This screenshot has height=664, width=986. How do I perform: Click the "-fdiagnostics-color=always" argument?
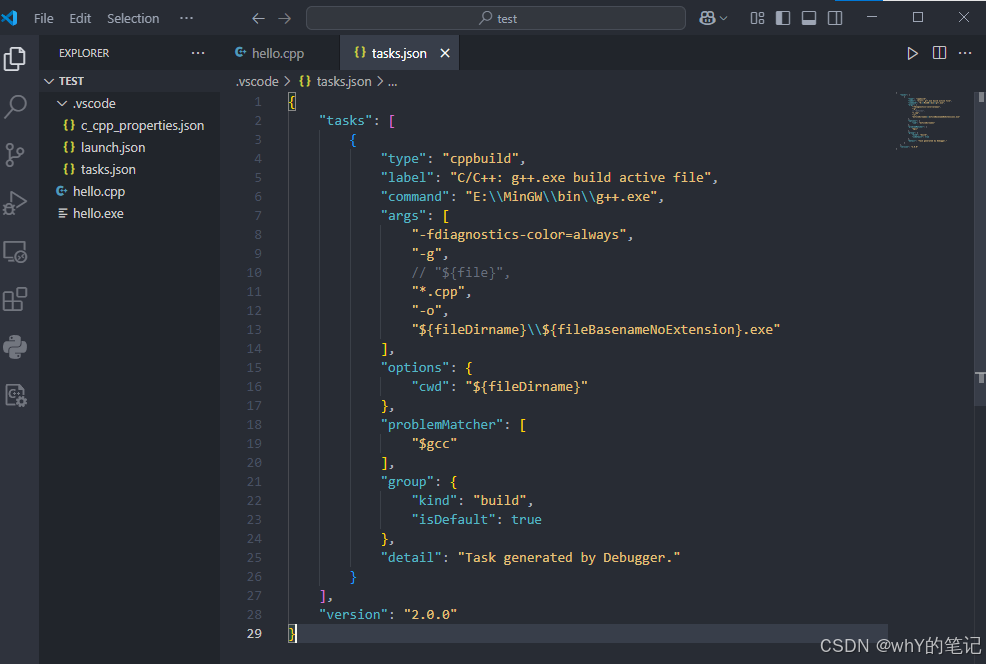click(x=519, y=235)
